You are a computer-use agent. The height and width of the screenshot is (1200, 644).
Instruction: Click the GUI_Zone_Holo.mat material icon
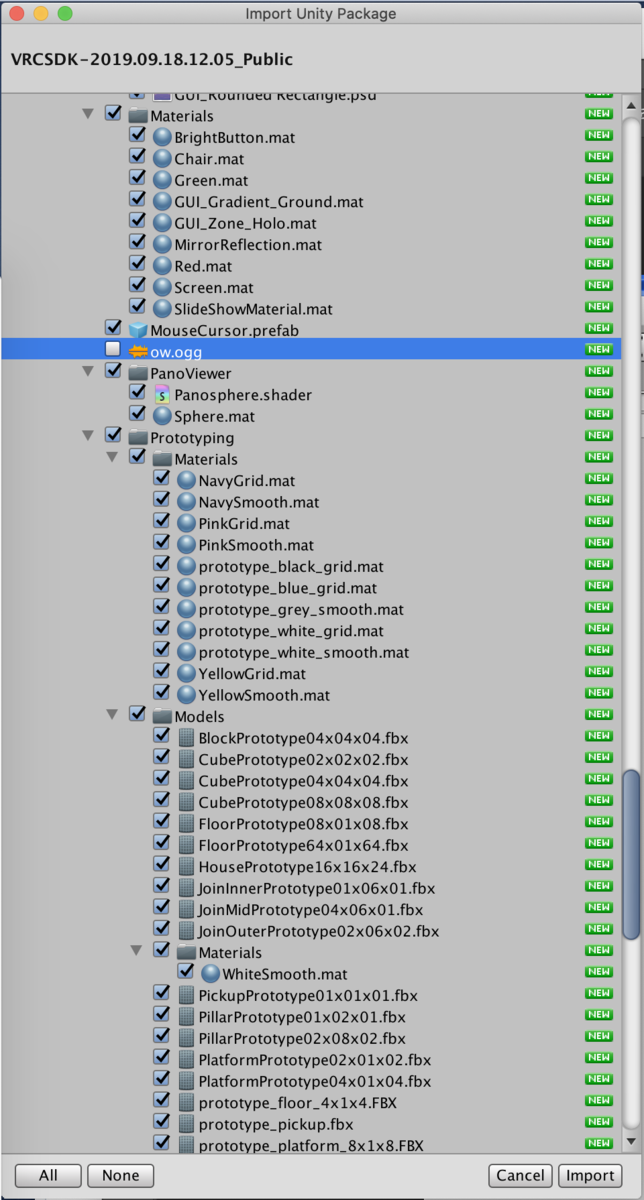(162, 223)
